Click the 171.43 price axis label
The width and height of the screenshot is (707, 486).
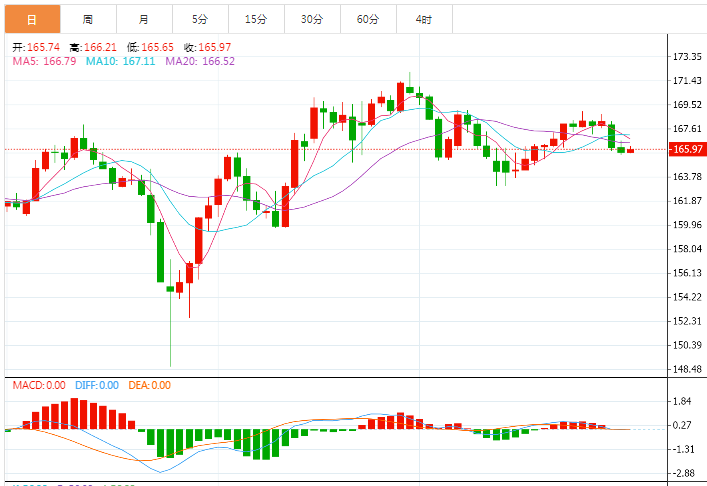[x=687, y=81]
